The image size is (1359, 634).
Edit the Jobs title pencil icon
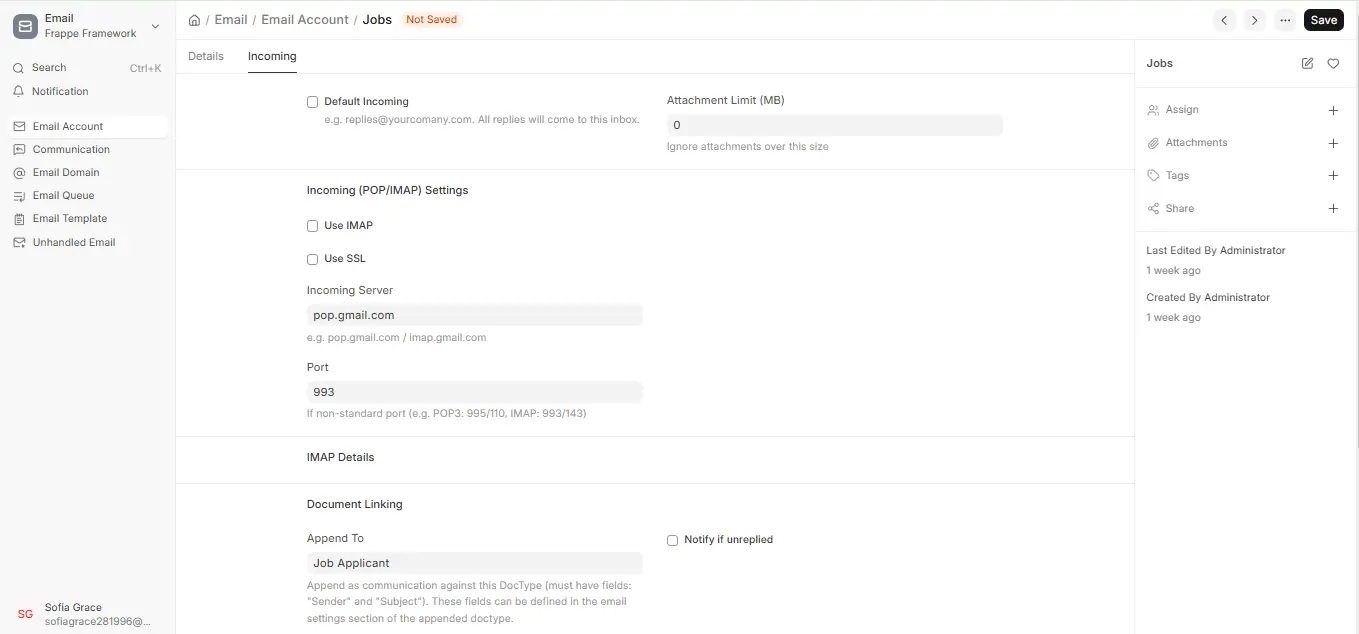click(1307, 63)
